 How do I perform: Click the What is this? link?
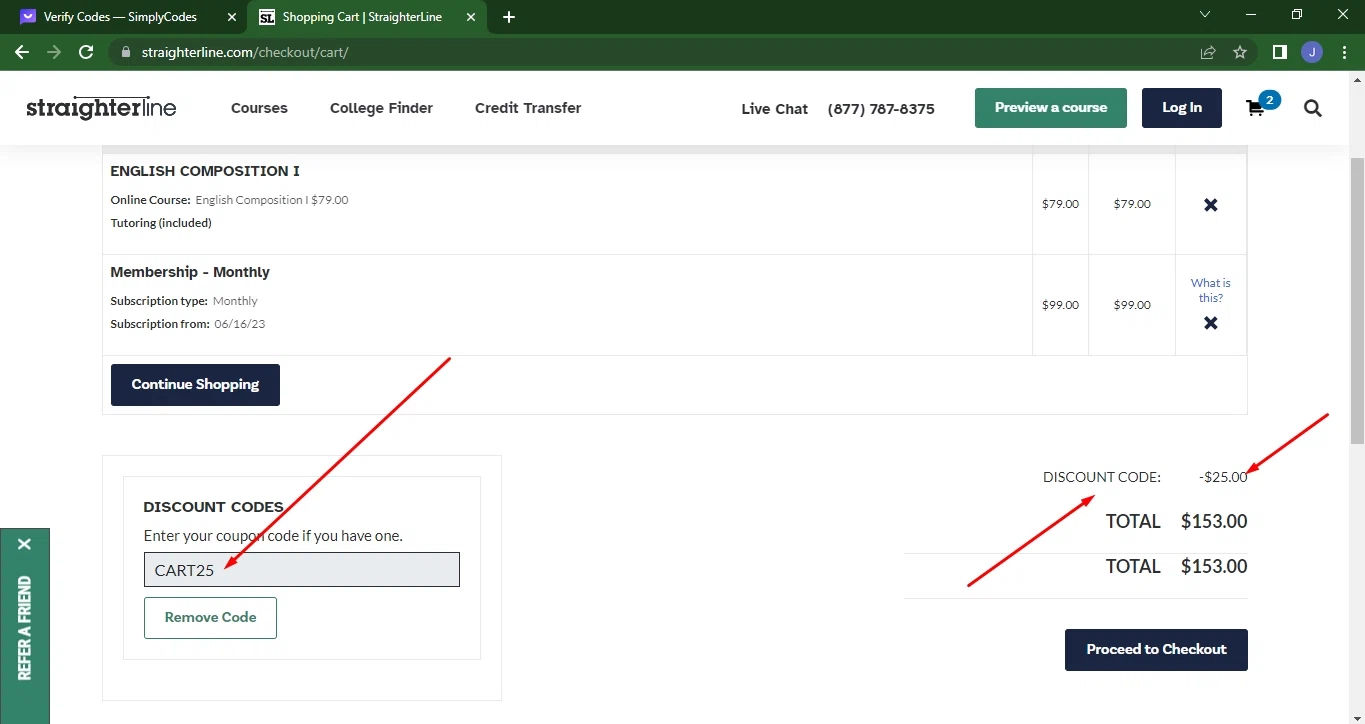click(x=1210, y=290)
